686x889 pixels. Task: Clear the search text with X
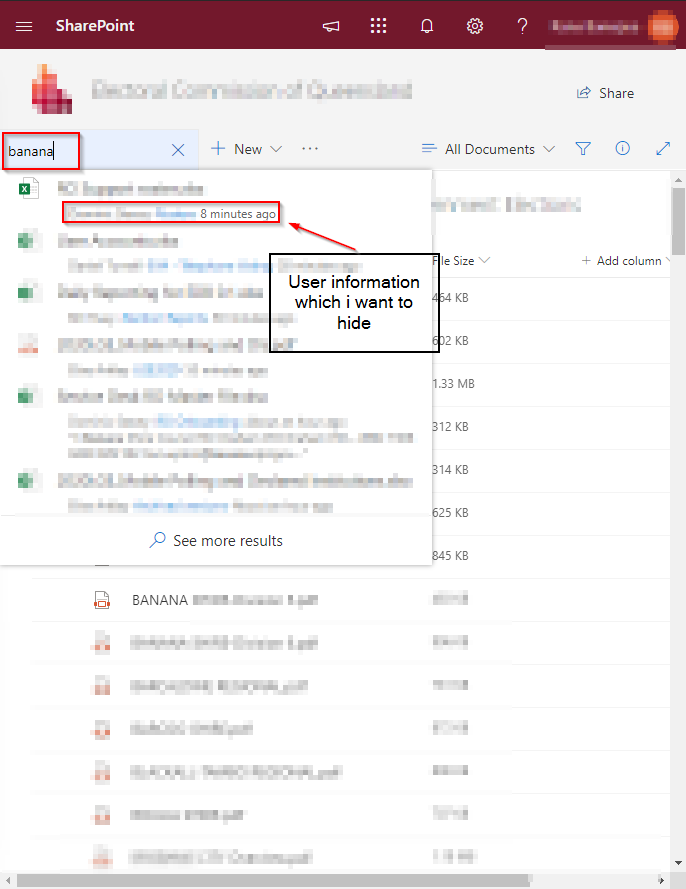pos(178,150)
